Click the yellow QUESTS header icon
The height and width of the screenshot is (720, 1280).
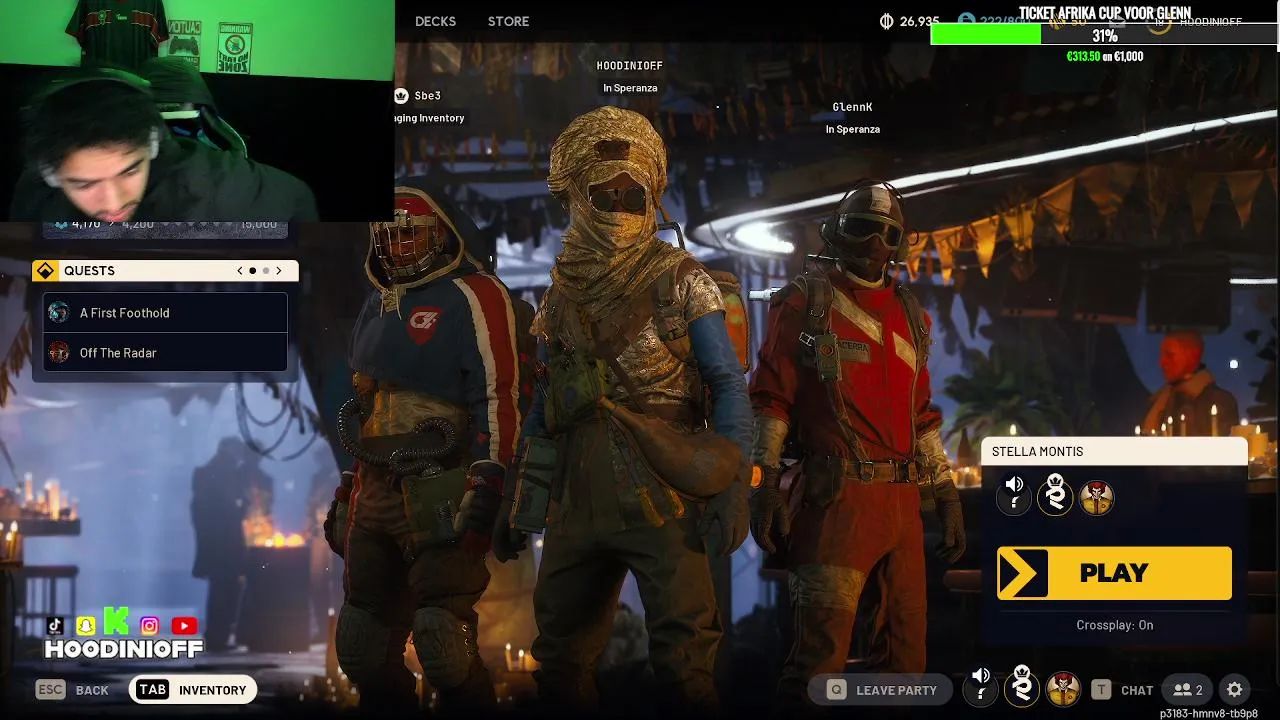coord(44,271)
